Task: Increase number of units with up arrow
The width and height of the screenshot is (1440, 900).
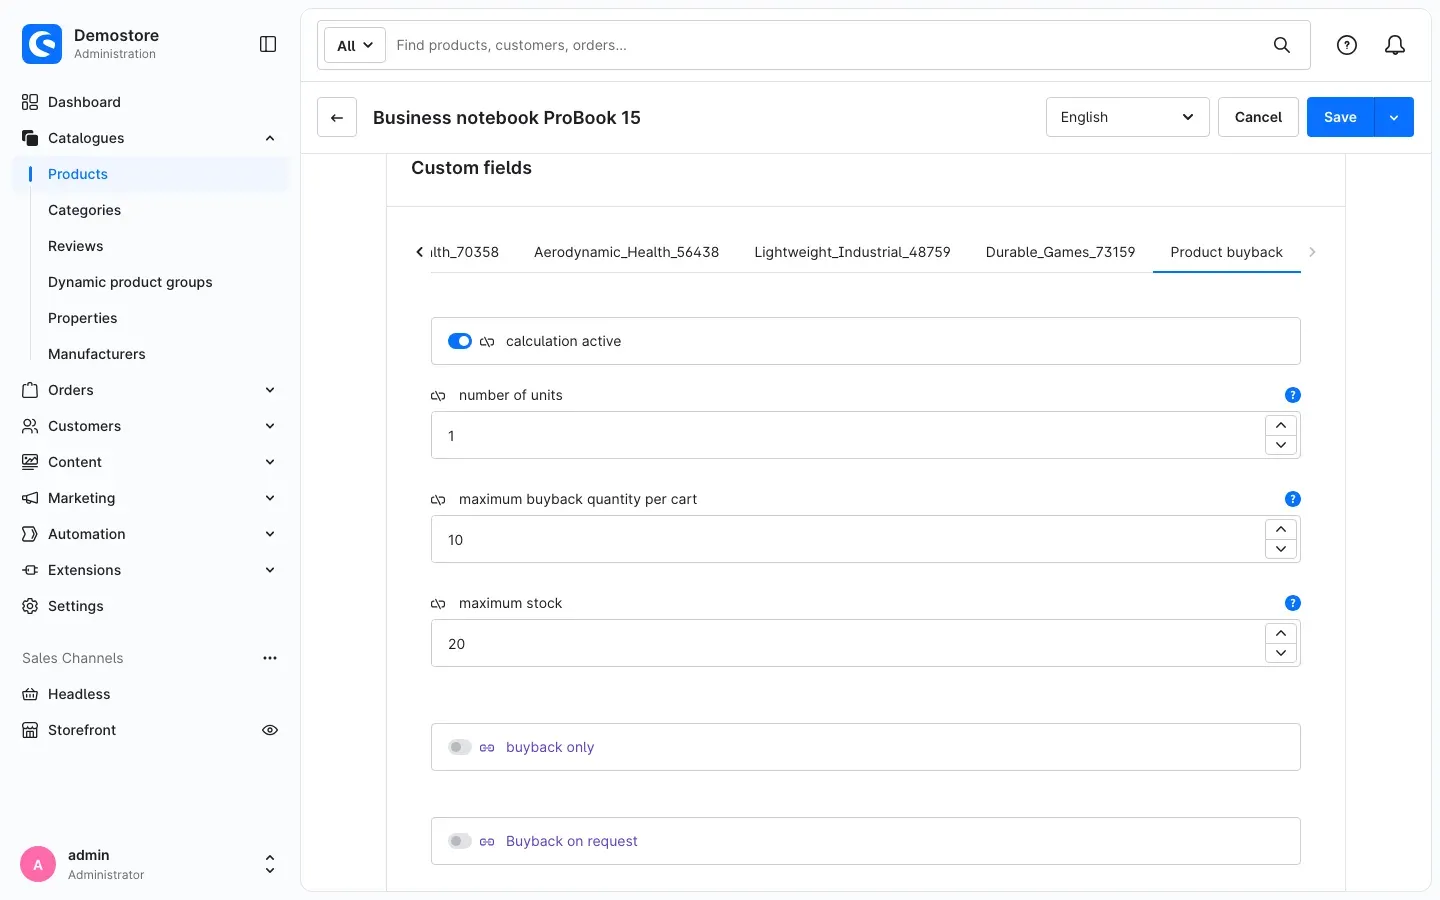Action: (1281, 425)
